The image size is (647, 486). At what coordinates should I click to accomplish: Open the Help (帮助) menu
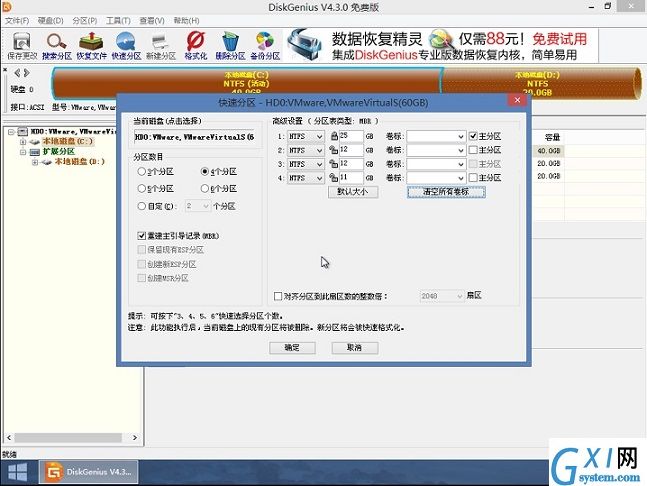pos(186,21)
